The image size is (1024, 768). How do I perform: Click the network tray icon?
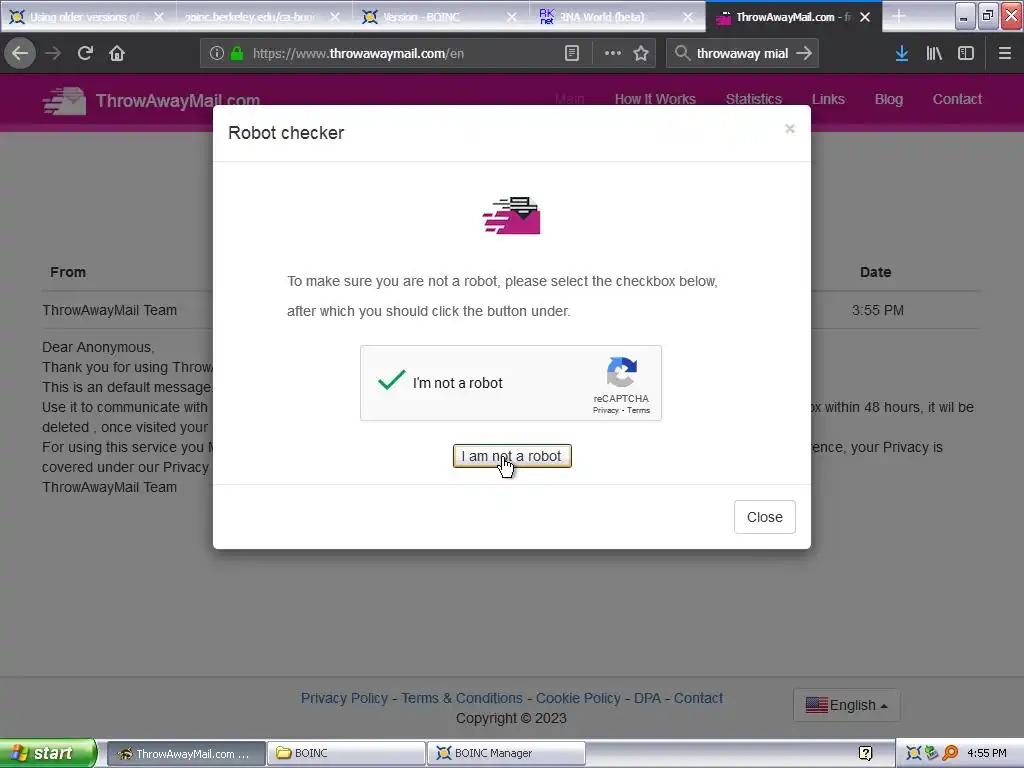(x=932, y=754)
